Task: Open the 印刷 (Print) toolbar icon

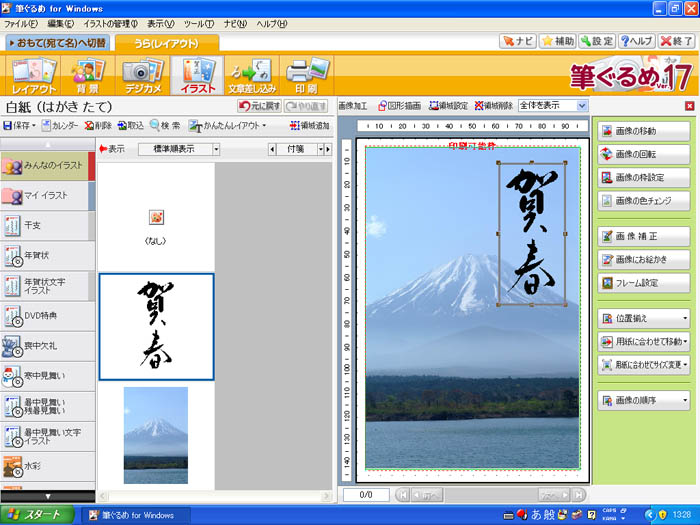Action: click(x=305, y=75)
